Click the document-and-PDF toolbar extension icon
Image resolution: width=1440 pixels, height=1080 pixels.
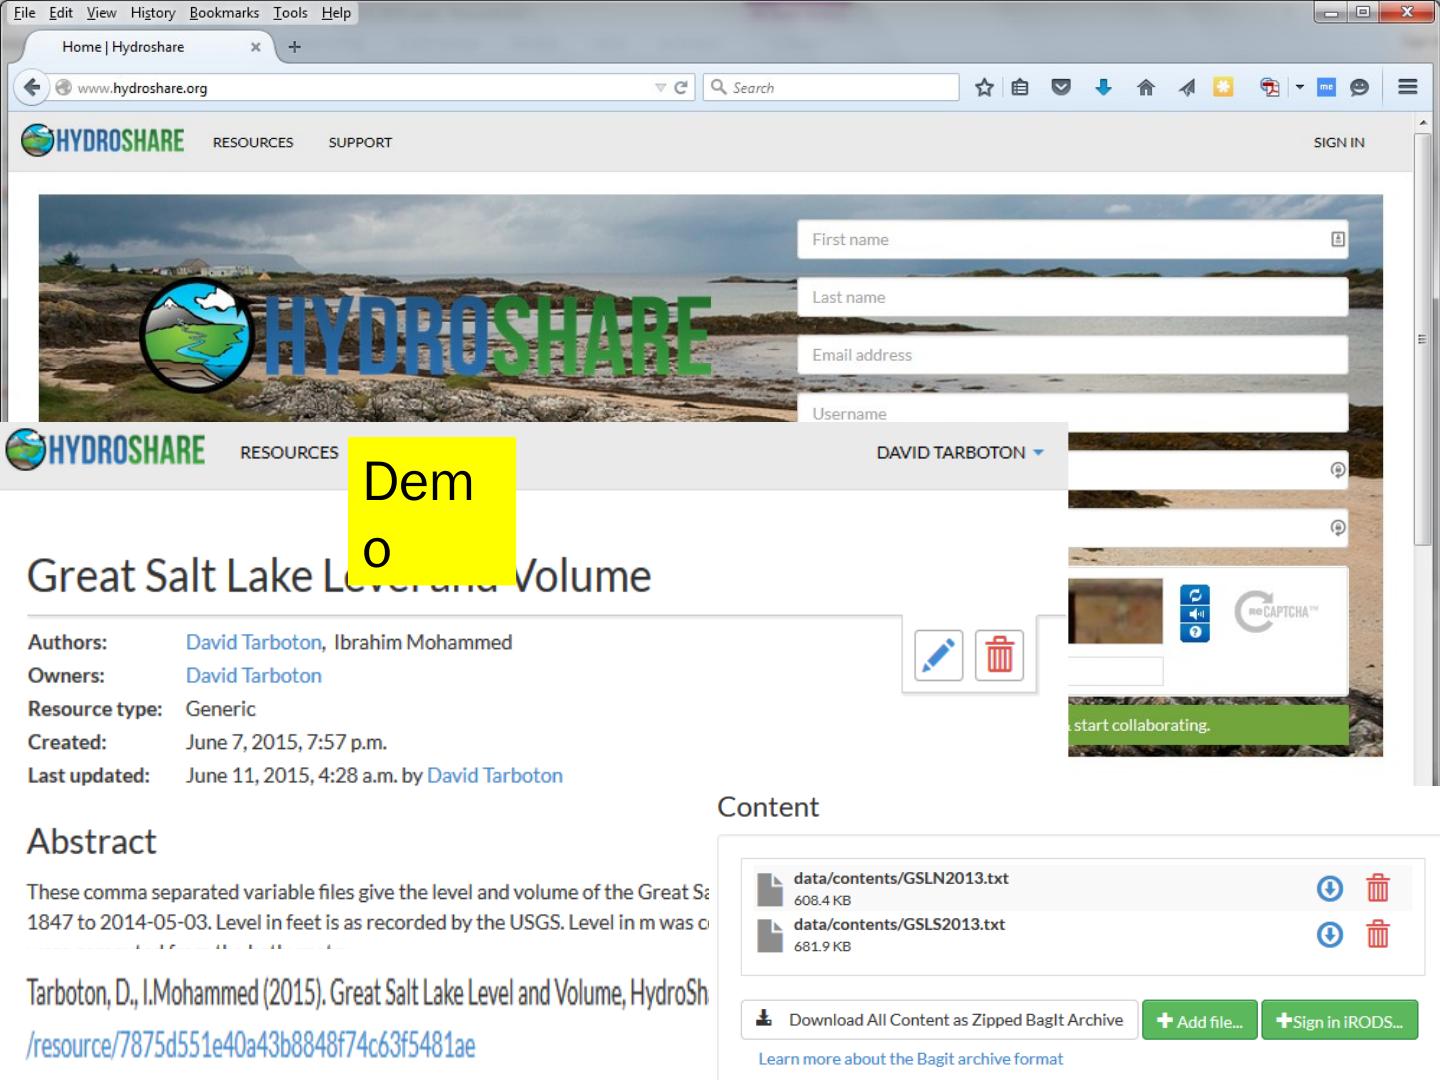pyautogui.click(x=1270, y=87)
